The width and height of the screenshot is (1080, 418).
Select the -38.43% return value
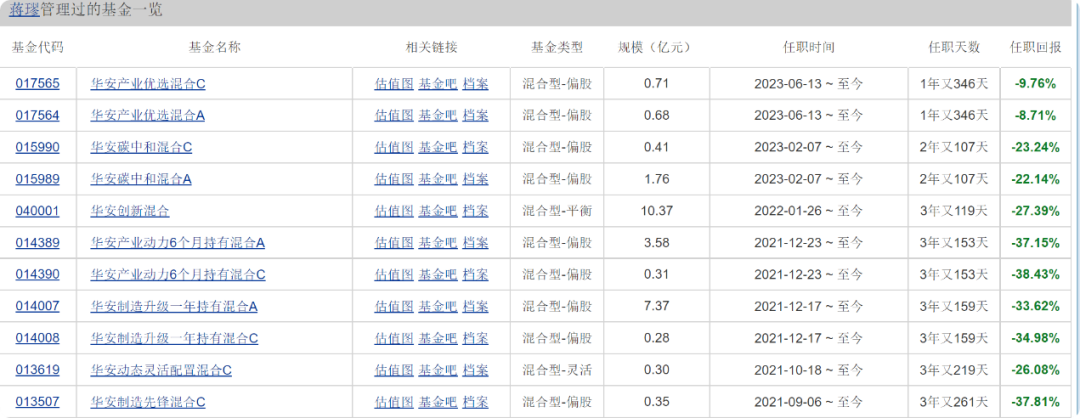point(1035,274)
